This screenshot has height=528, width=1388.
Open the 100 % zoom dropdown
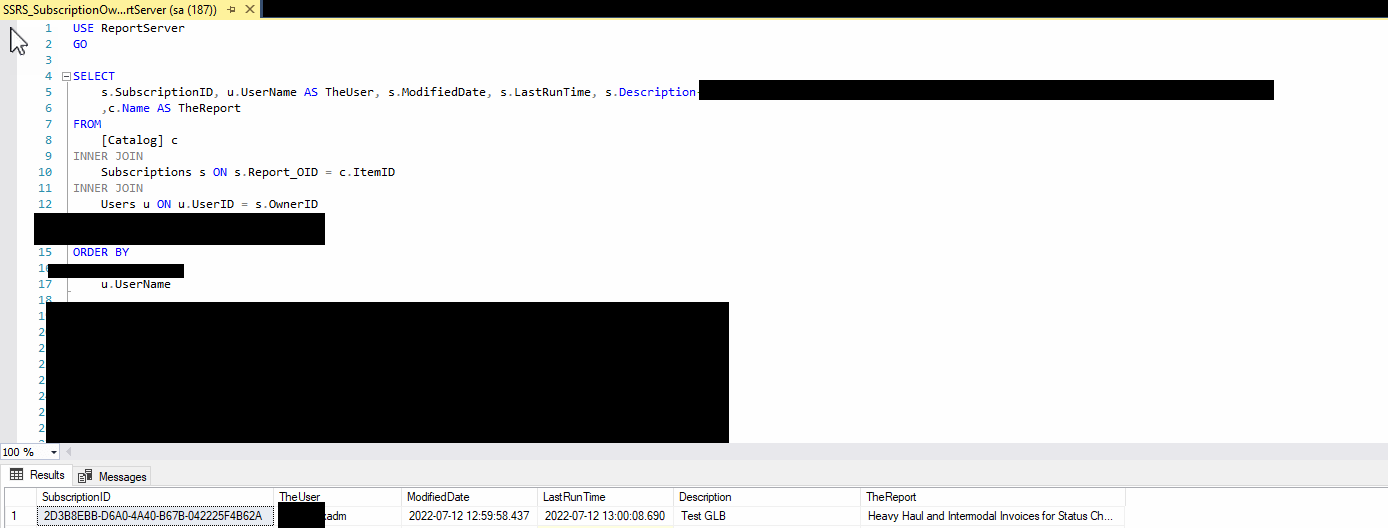[53, 452]
